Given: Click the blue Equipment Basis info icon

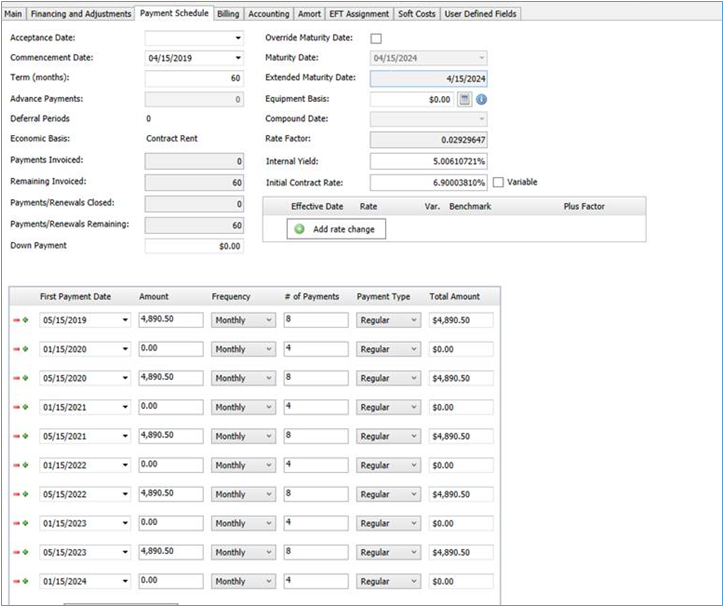Looking at the screenshot, I should click(x=481, y=99).
